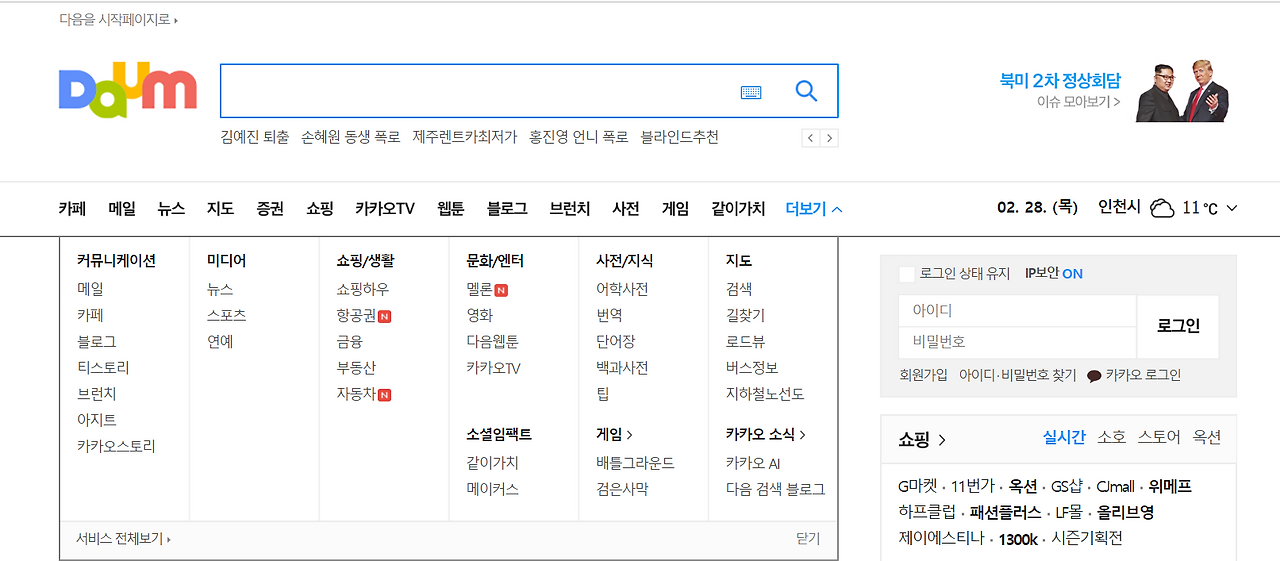Show next suggested search keywords

[829, 138]
